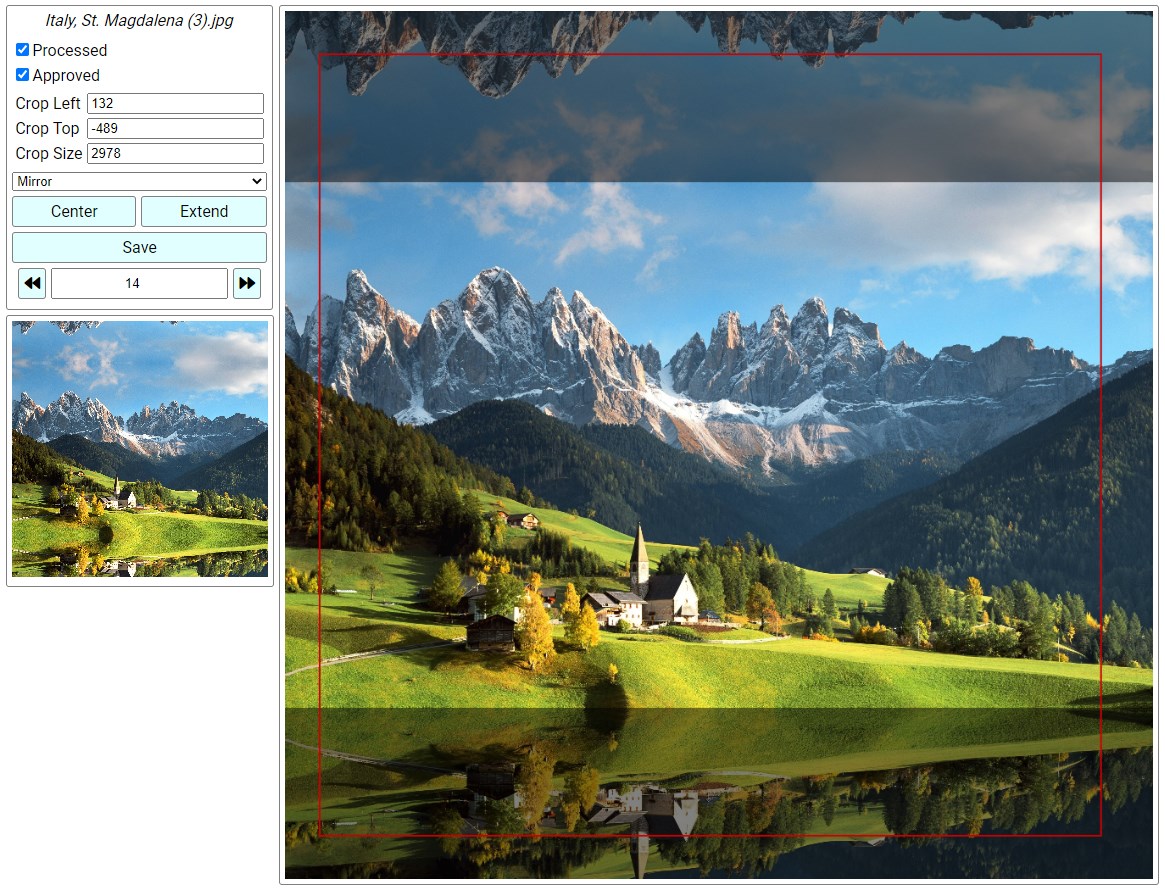Advance to next image with fast-forward icon
This screenshot has width=1165, height=892.
247,284
